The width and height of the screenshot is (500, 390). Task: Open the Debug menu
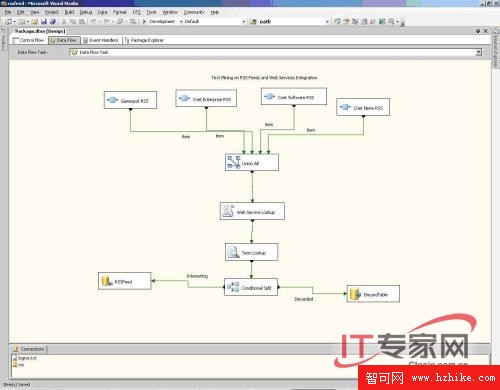pyautogui.click(x=86, y=12)
